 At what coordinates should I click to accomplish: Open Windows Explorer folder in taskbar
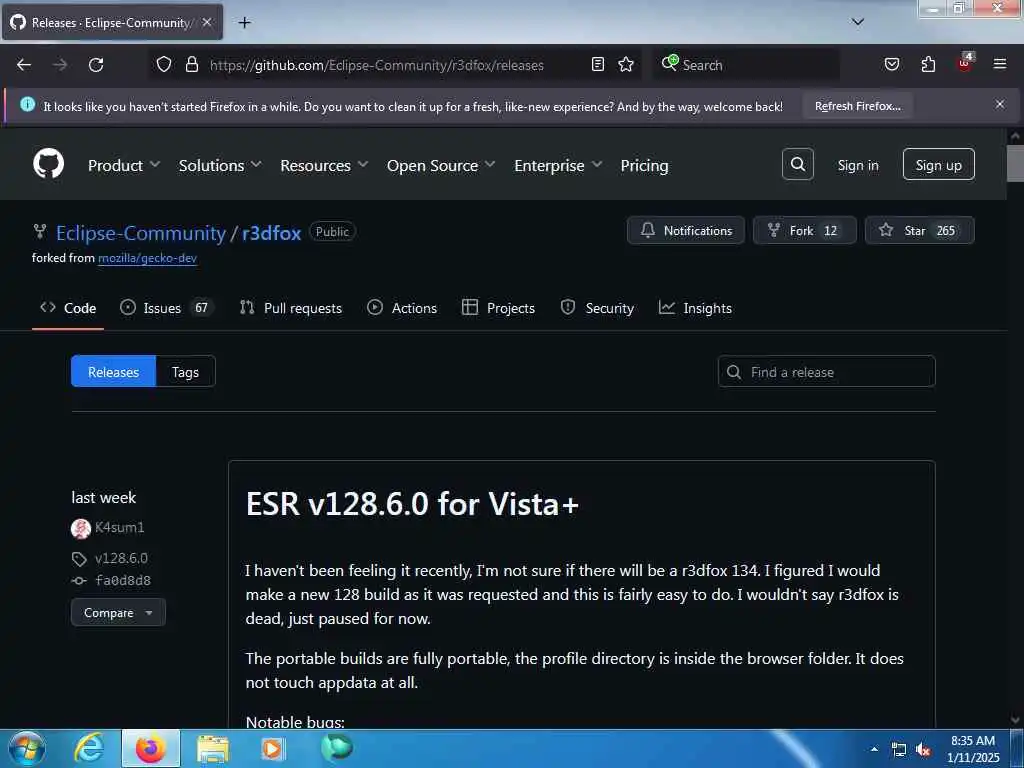[213, 749]
